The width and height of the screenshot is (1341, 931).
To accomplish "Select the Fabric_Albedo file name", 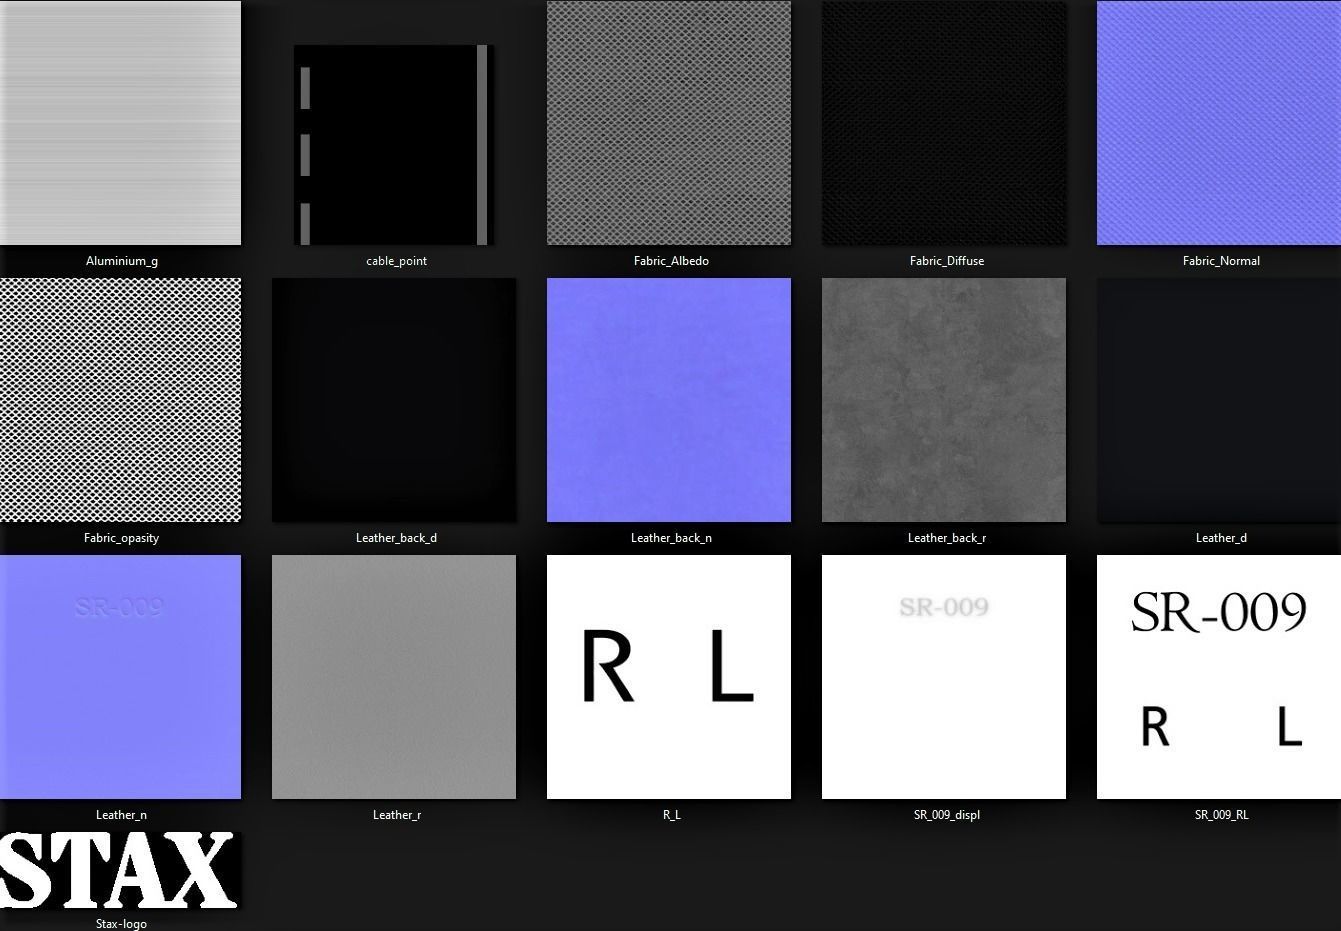I will [671, 261].
